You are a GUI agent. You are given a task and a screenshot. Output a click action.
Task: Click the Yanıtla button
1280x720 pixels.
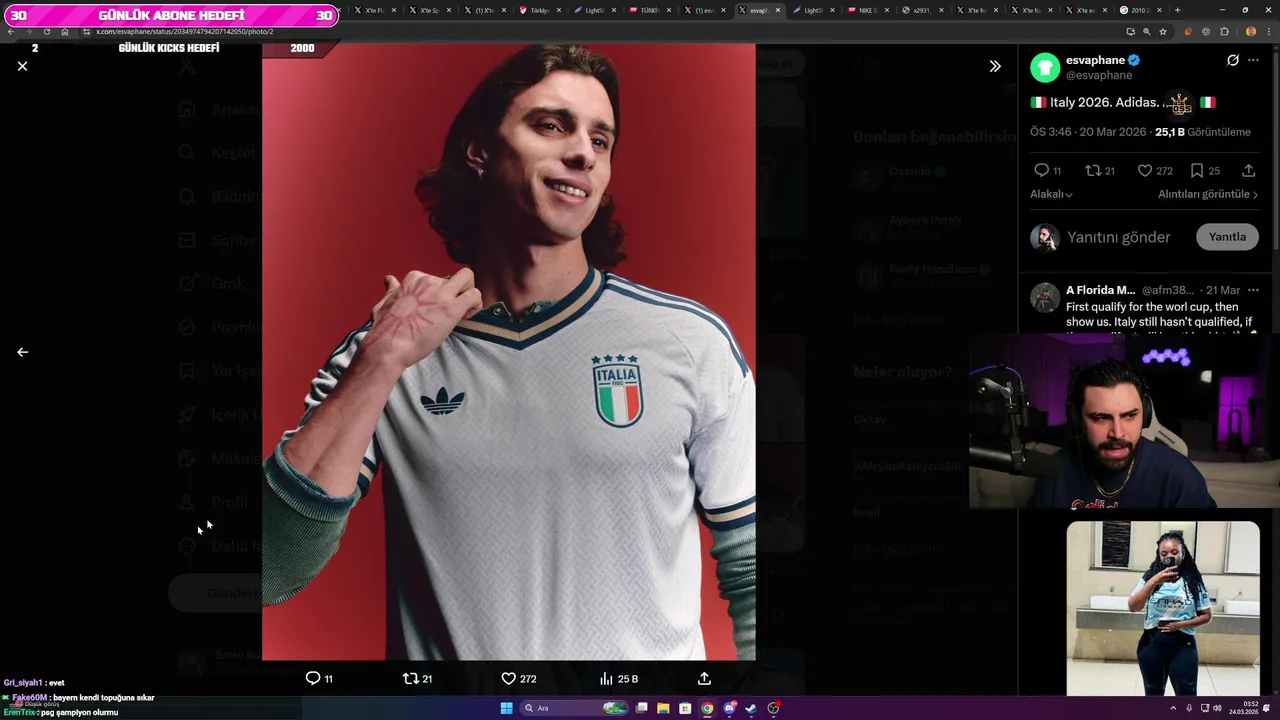(x=1227, y=237)
